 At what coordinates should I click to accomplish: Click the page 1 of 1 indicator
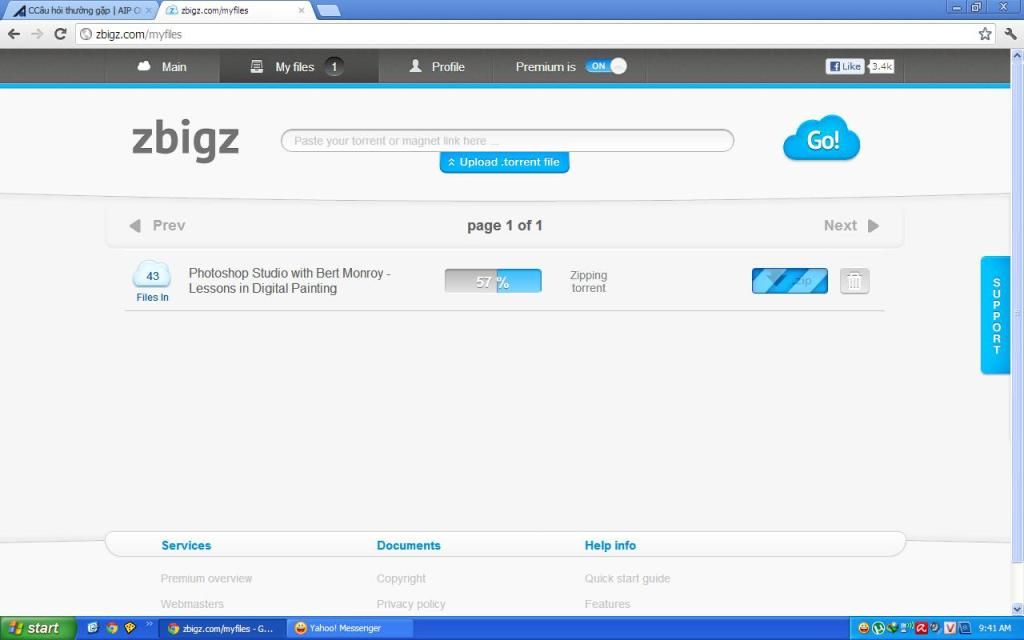pyautogui.click(x=505, y=225)
